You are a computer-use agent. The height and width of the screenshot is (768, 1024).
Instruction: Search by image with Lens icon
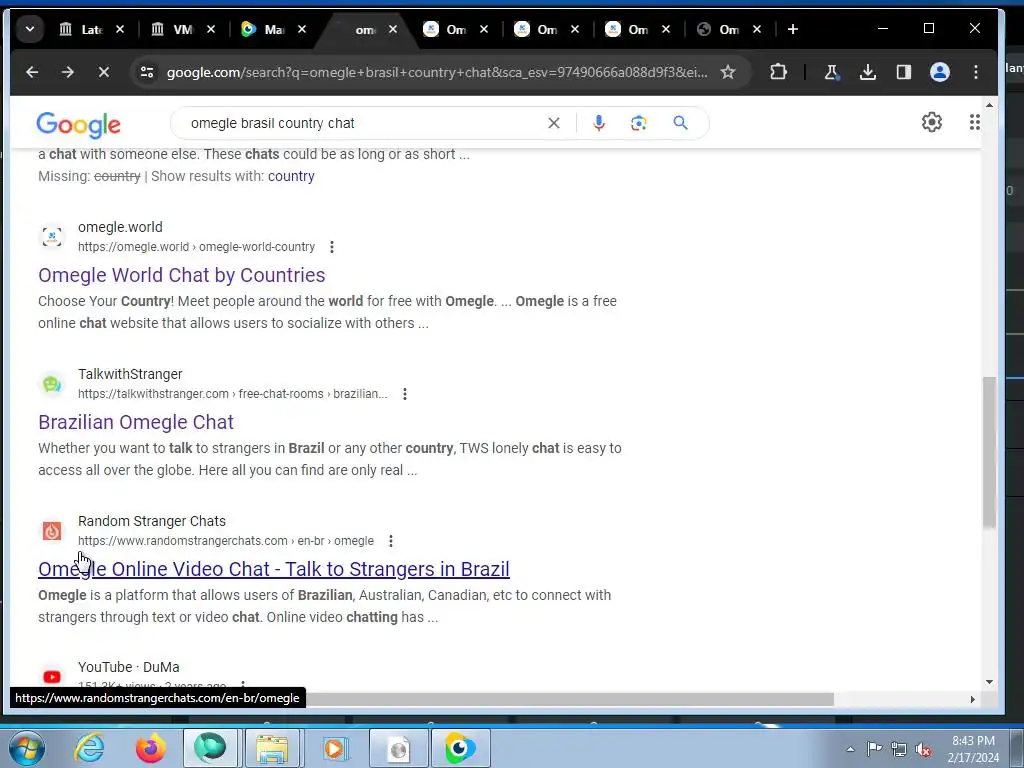pos(639,123)
